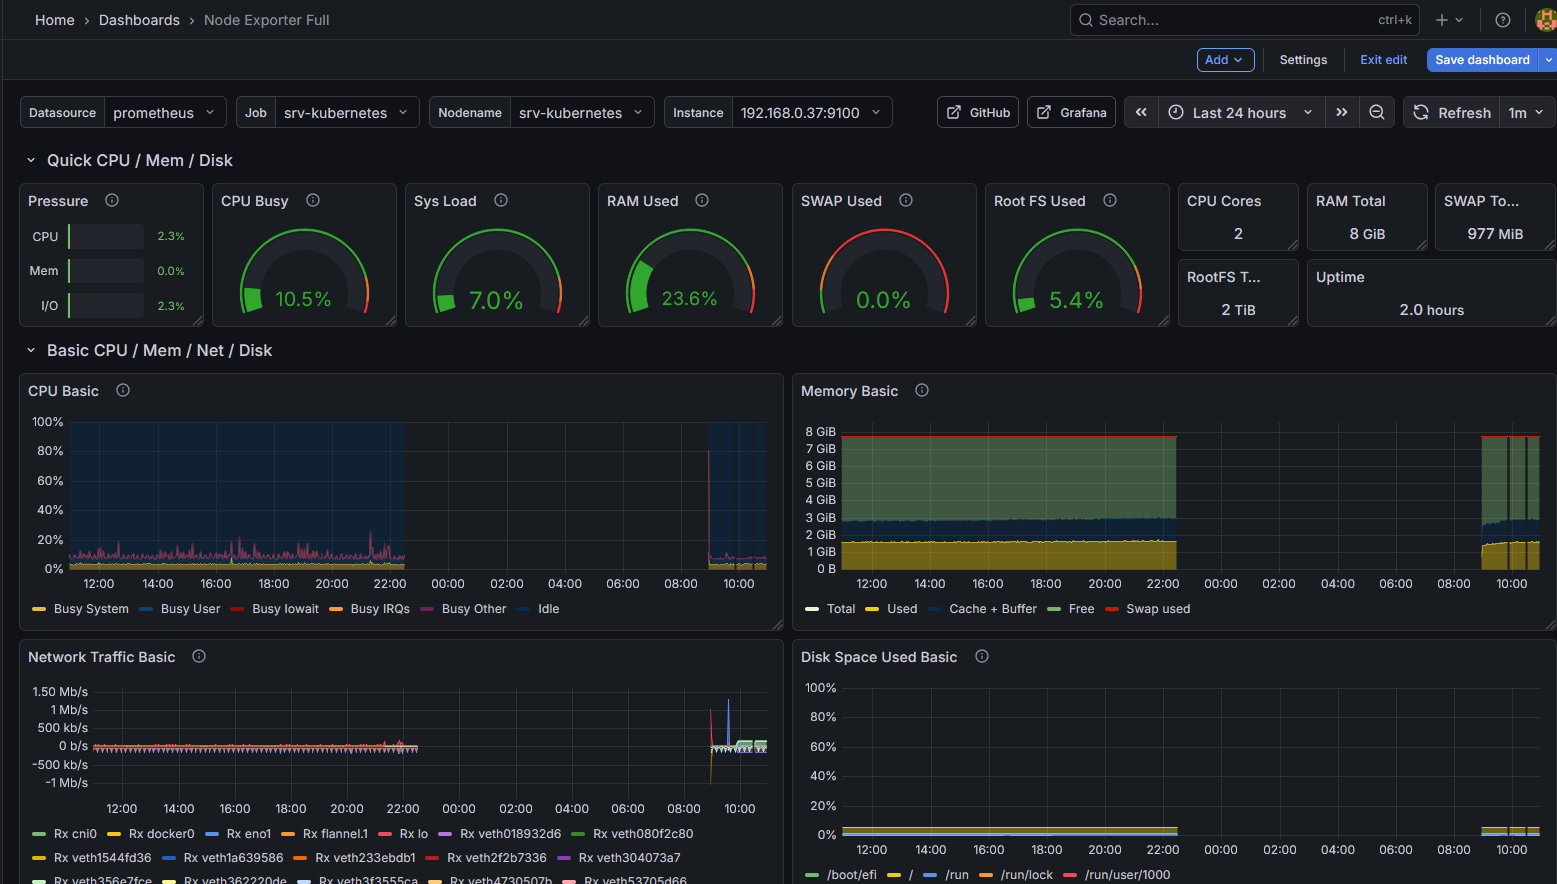Screen dimensions: 1557x884
Task: Click the CPU pressure bar gauge
Action: 107,236
